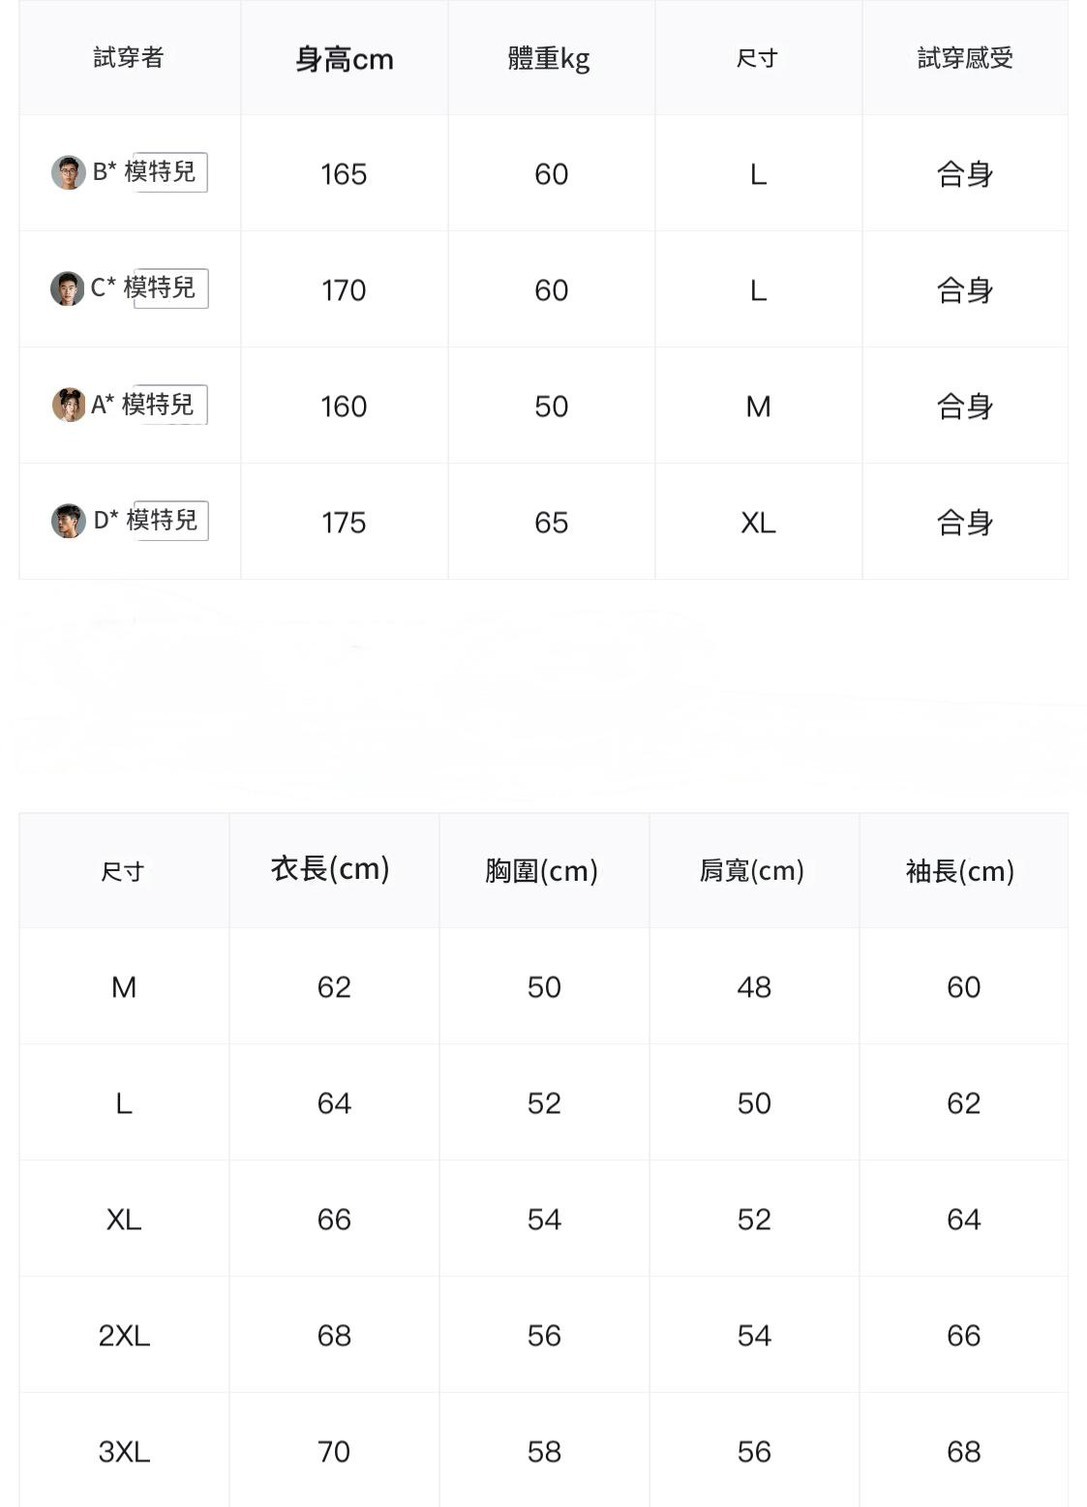Select the 體重kg column header
The height and width of the screenshot is (1507, 1087).
(549, 59)
